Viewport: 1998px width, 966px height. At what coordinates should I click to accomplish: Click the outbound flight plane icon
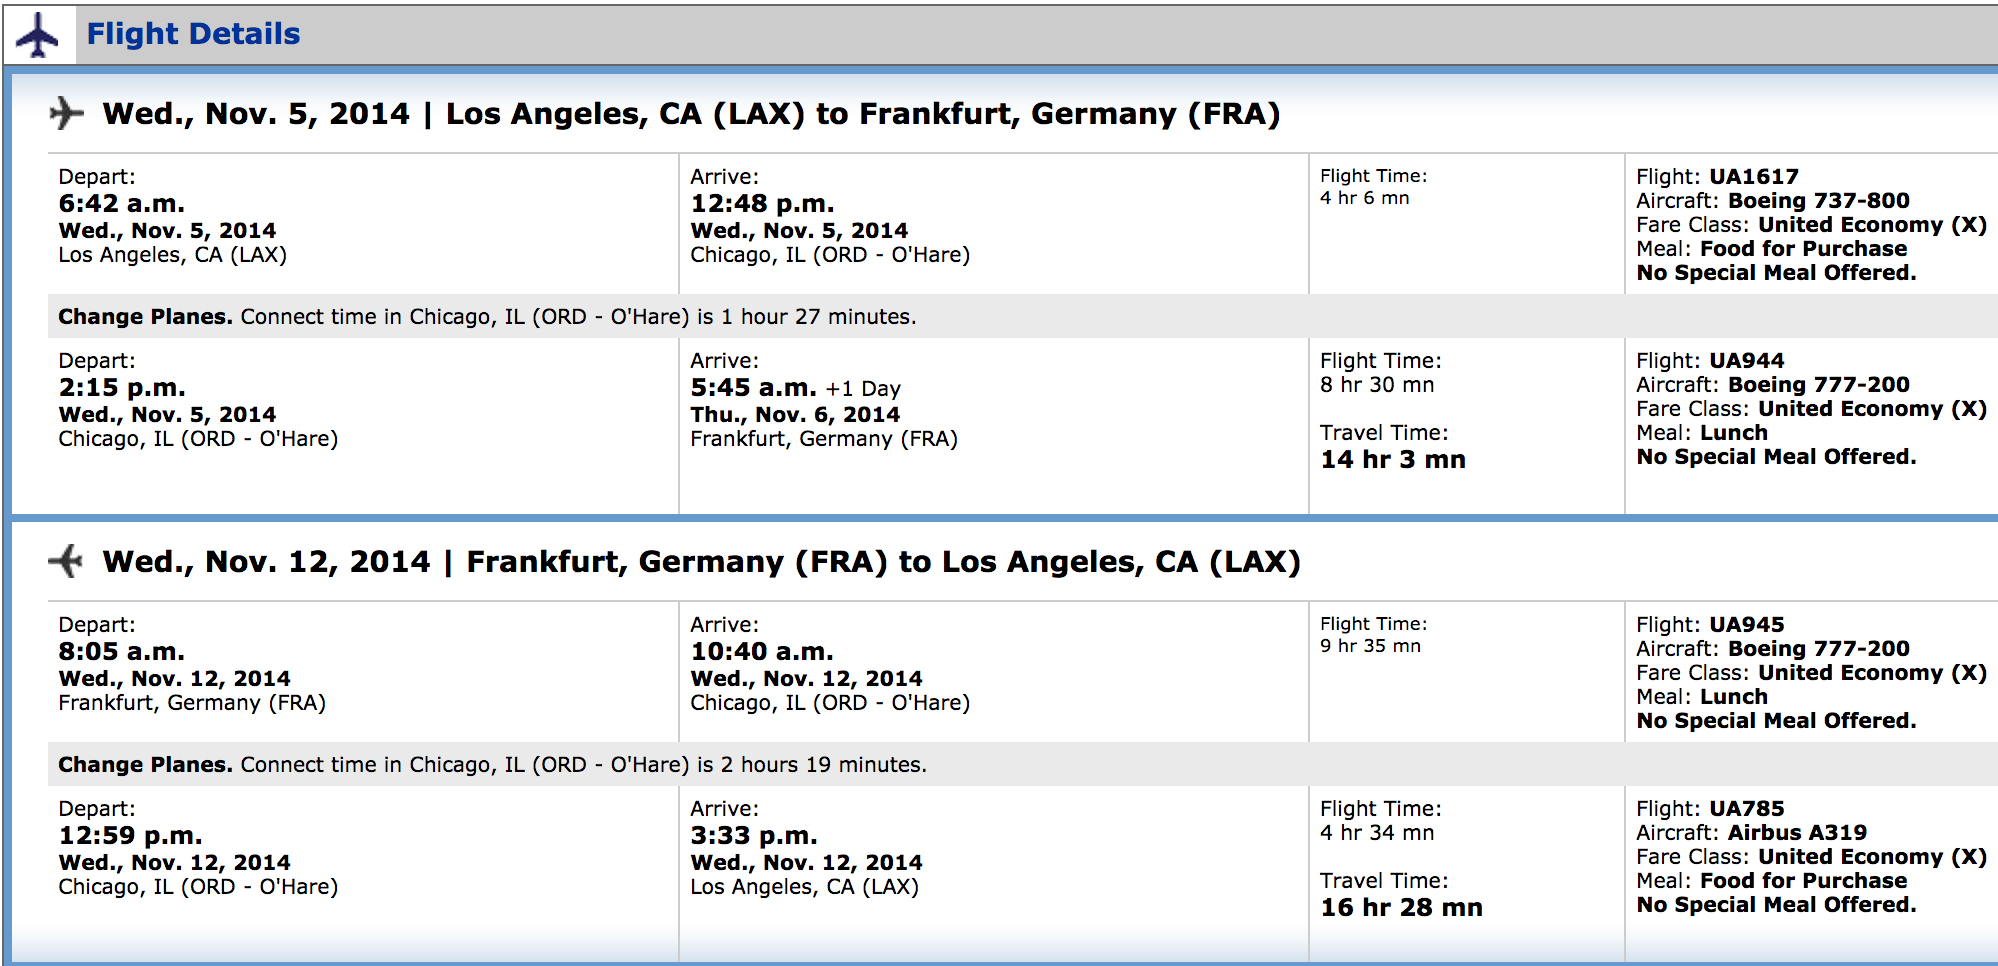(x=66, y=113)
